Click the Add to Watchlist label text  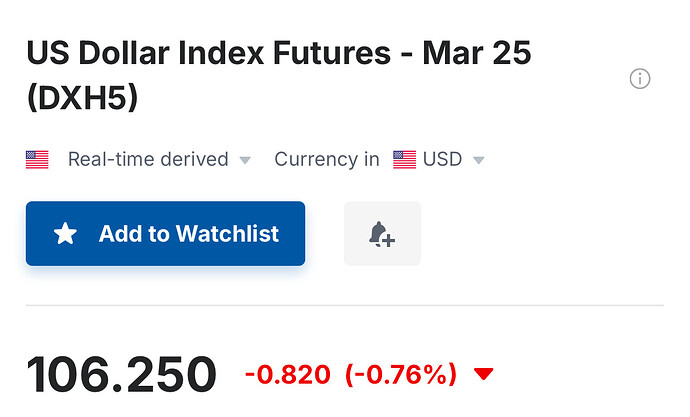[x=188, y=234]
